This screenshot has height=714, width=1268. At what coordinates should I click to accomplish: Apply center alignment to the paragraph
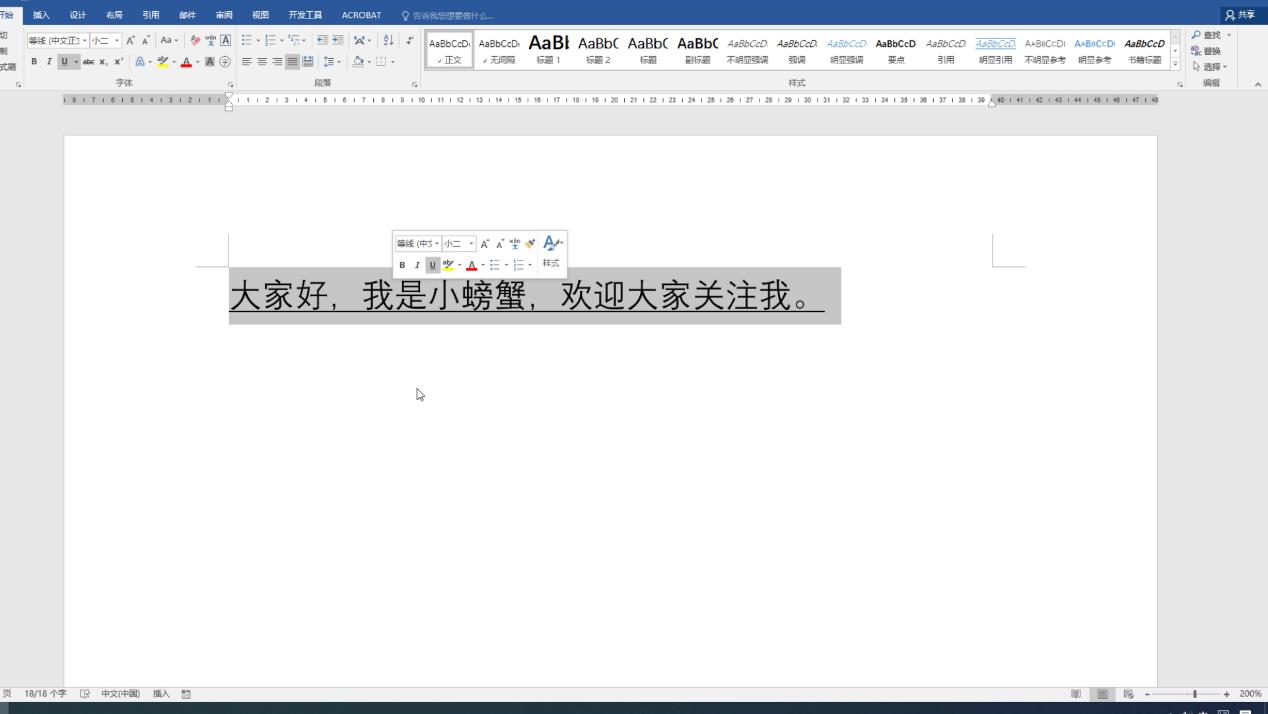262,61
